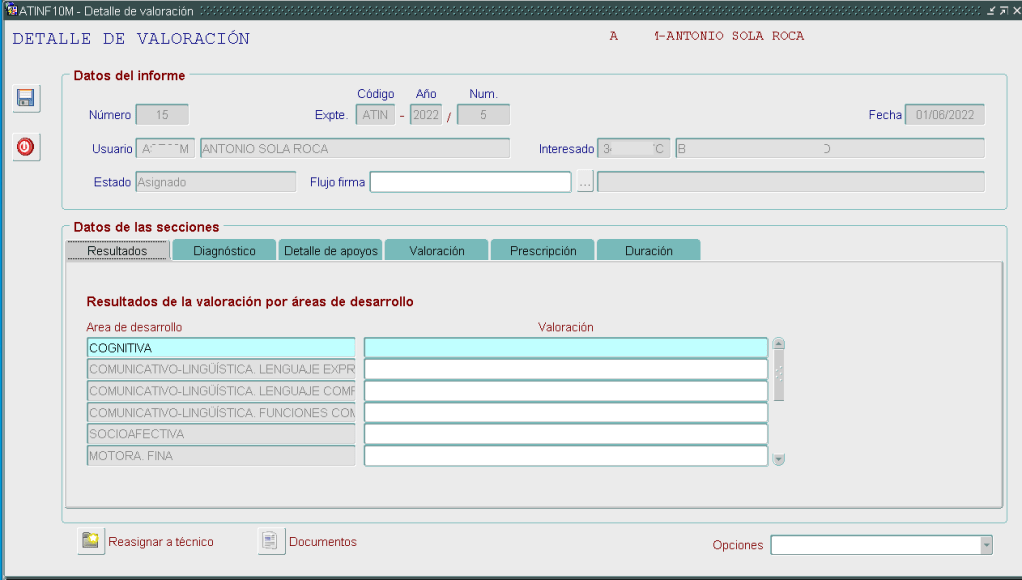Click the Flujo firma input field
The width and height of the screenshot is (1022, 580).
tap(470, 182)
